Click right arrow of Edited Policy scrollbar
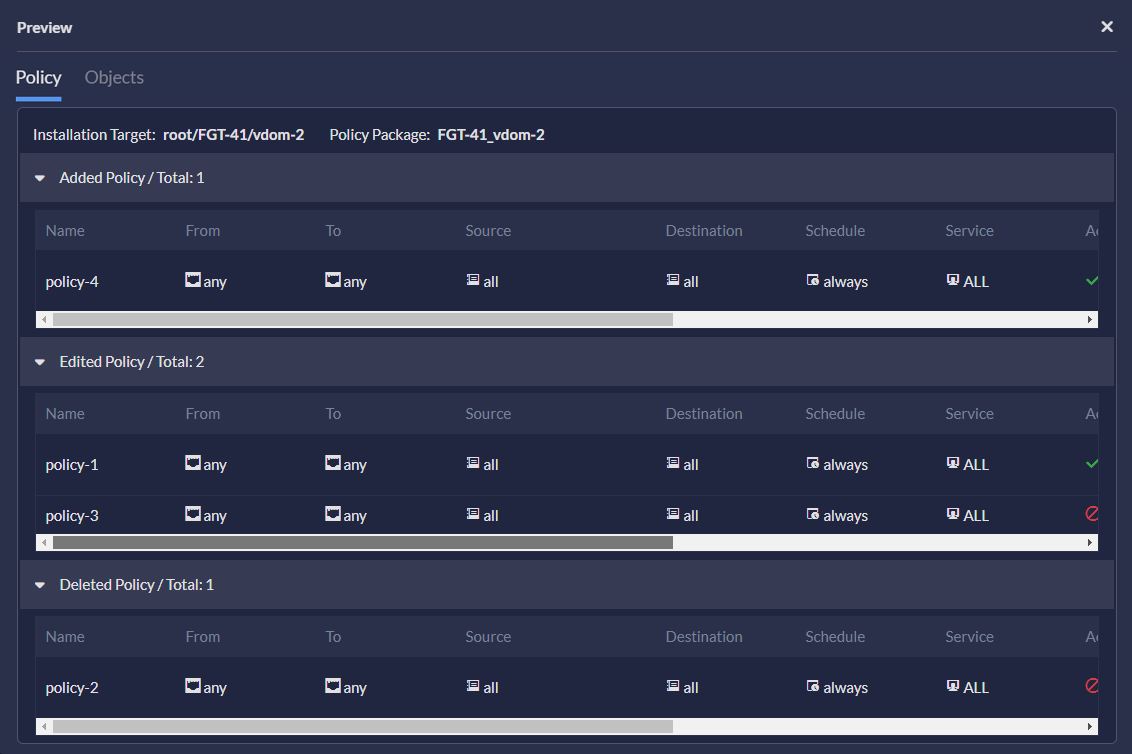The image size is (1132, 754). pos(1089,542)
